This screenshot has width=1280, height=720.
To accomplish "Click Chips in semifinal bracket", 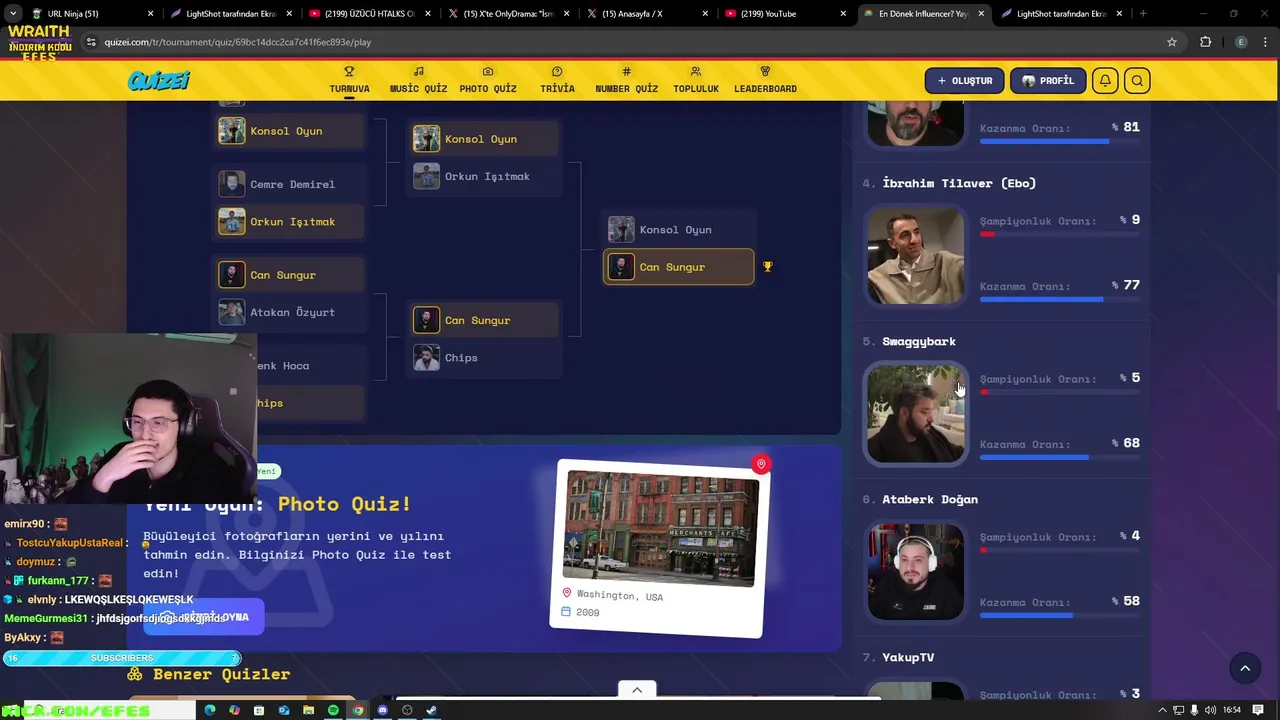I will 484,358.
